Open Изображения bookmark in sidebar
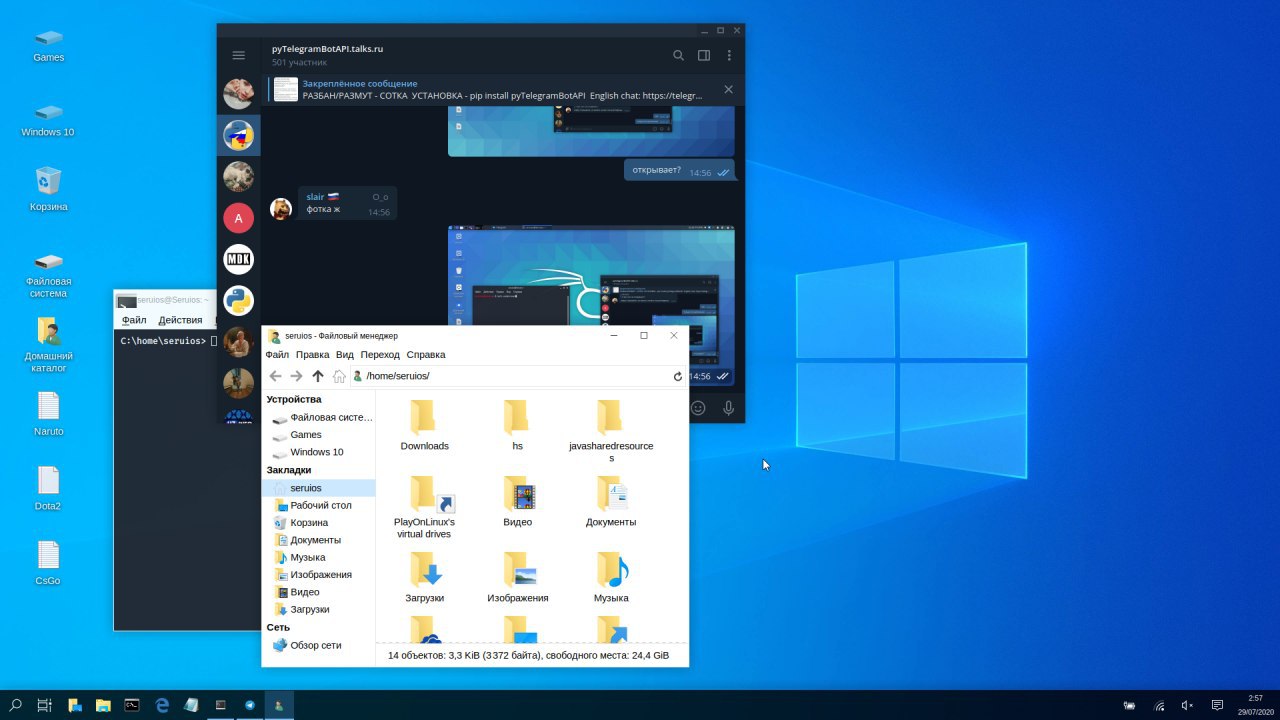The width and height of the screenshot is (1280, 720). point(318,574)
